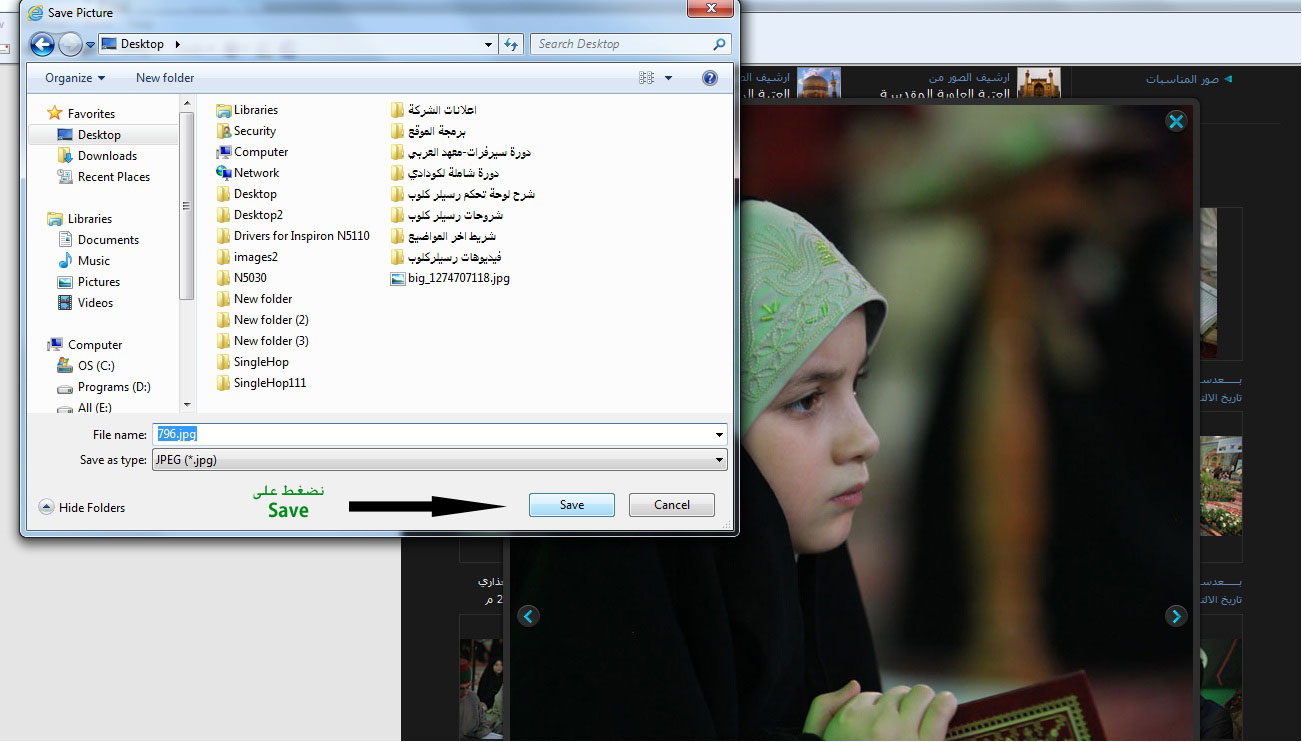Collapse dialog using Hide Folders toggle
The height and width of the screenshot is (742, 1302).
(x=82, y=507)
